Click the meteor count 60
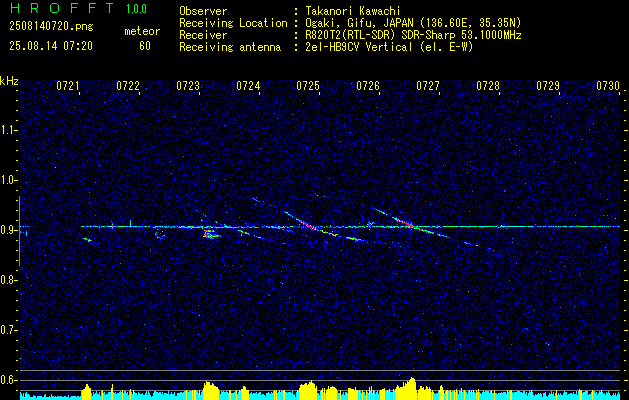The image size is (629, 400). click(x=145, y=46)
